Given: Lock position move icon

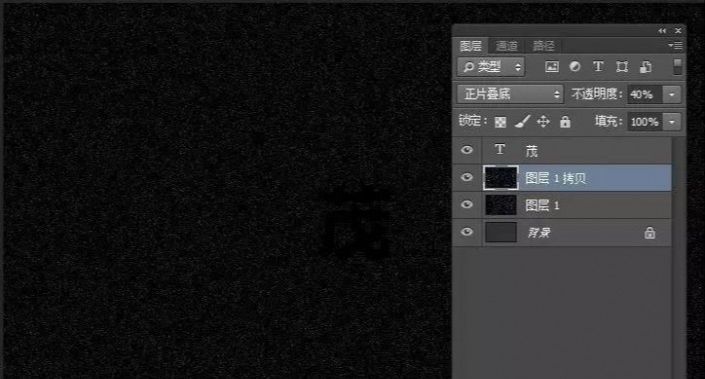Looking at the screenshot, I should (x=543, y=121).
